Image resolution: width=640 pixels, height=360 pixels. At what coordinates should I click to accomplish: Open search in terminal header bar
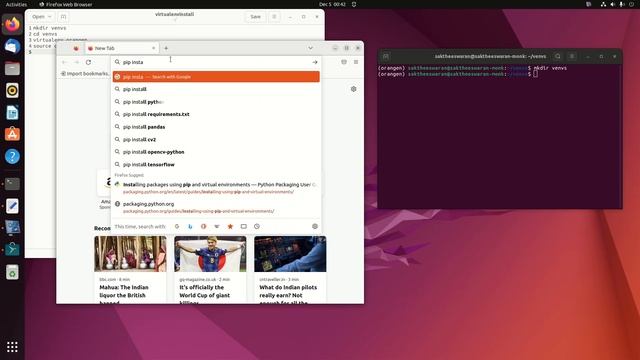point(558,56)
